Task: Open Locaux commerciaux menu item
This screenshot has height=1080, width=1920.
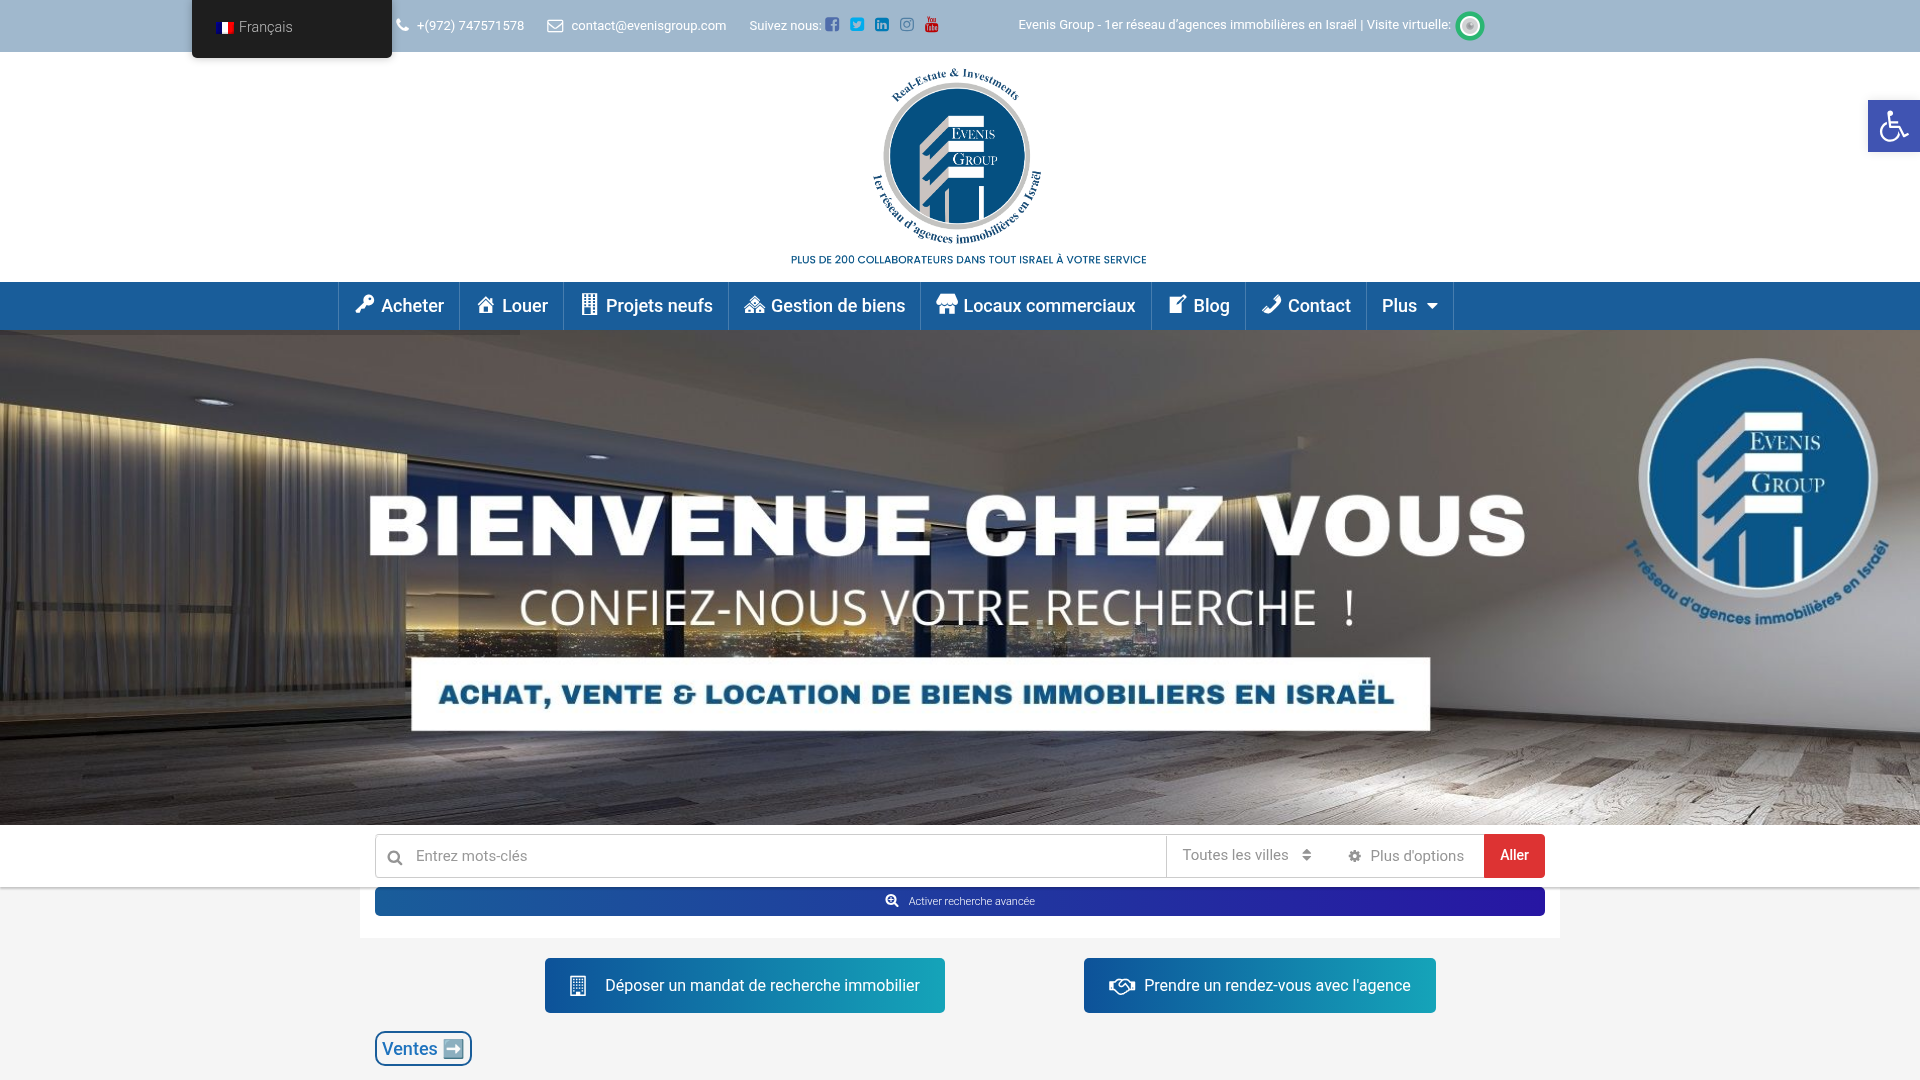Action: (x=1036, y=306)
